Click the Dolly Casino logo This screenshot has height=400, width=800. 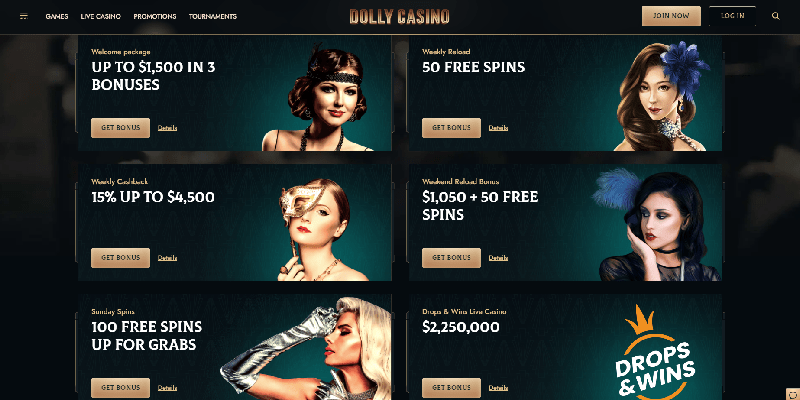point(399,17)
